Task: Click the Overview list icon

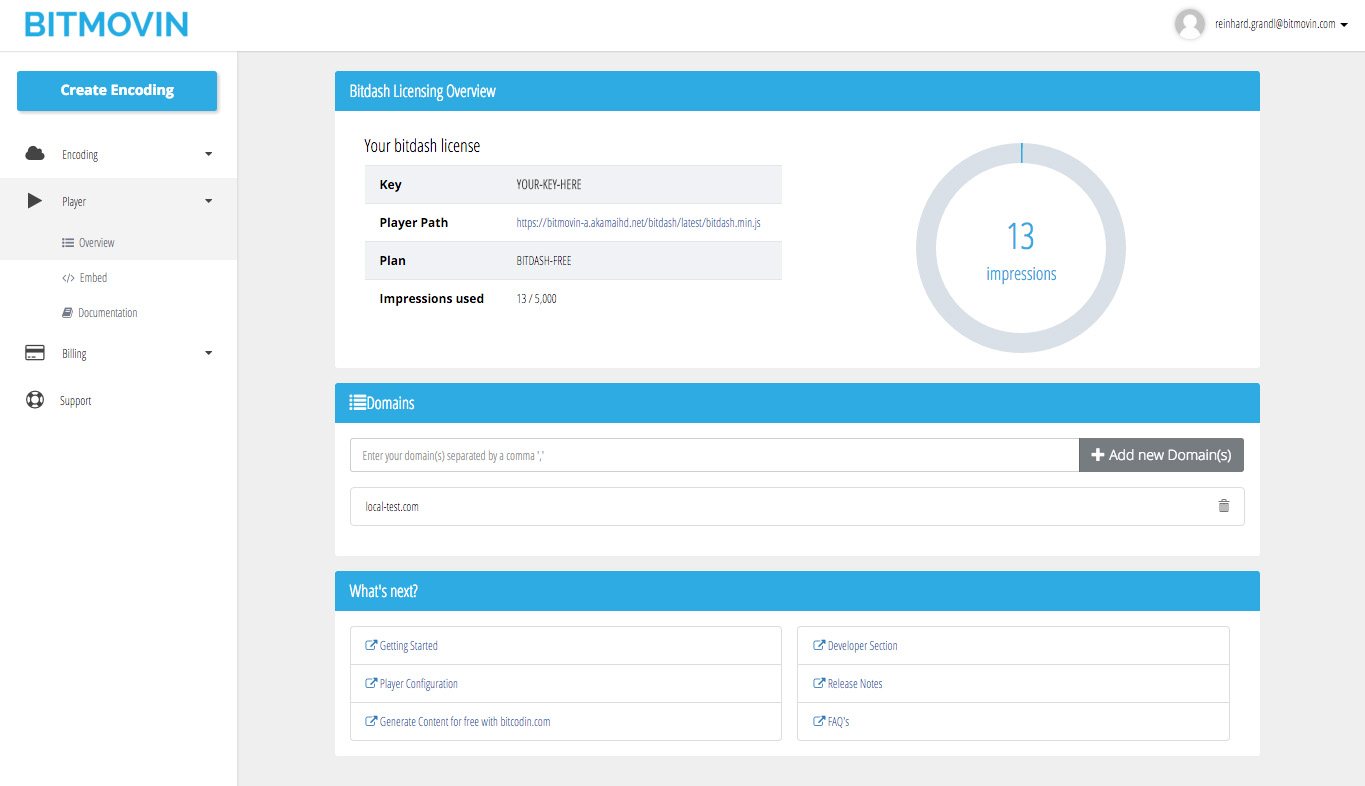Action: click(68, 243)
